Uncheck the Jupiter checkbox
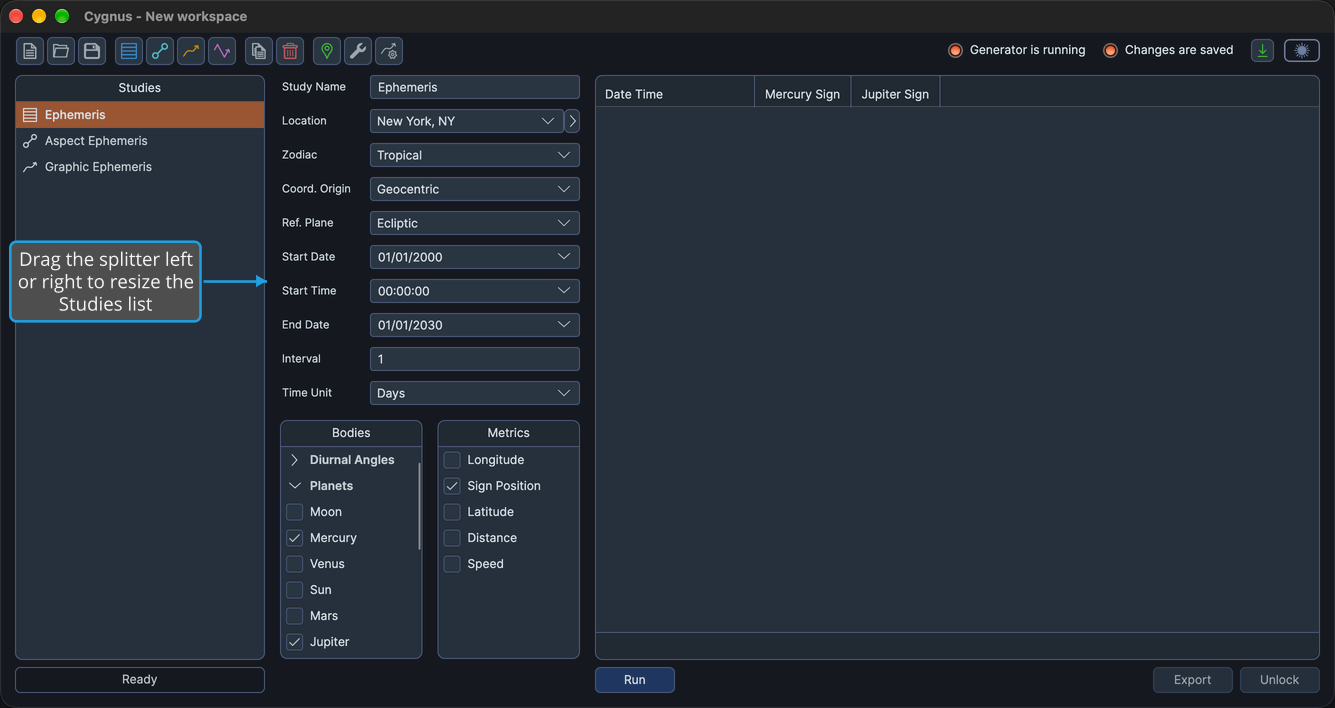1335x708 pixels. pyautogui.click(x=295, y=642)
